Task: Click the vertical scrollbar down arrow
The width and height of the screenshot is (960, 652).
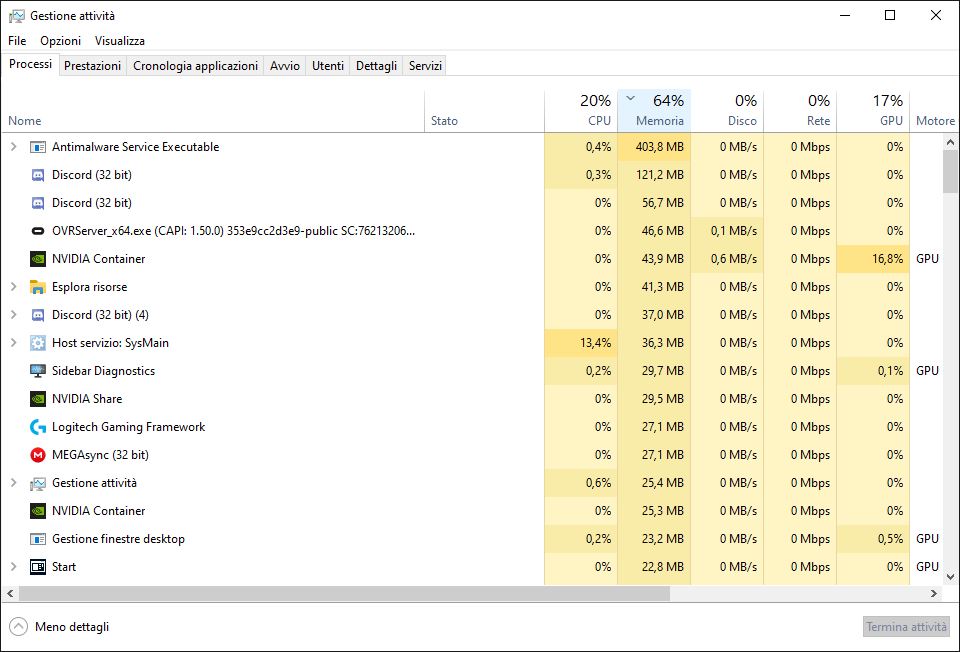Action: [950, 577]
